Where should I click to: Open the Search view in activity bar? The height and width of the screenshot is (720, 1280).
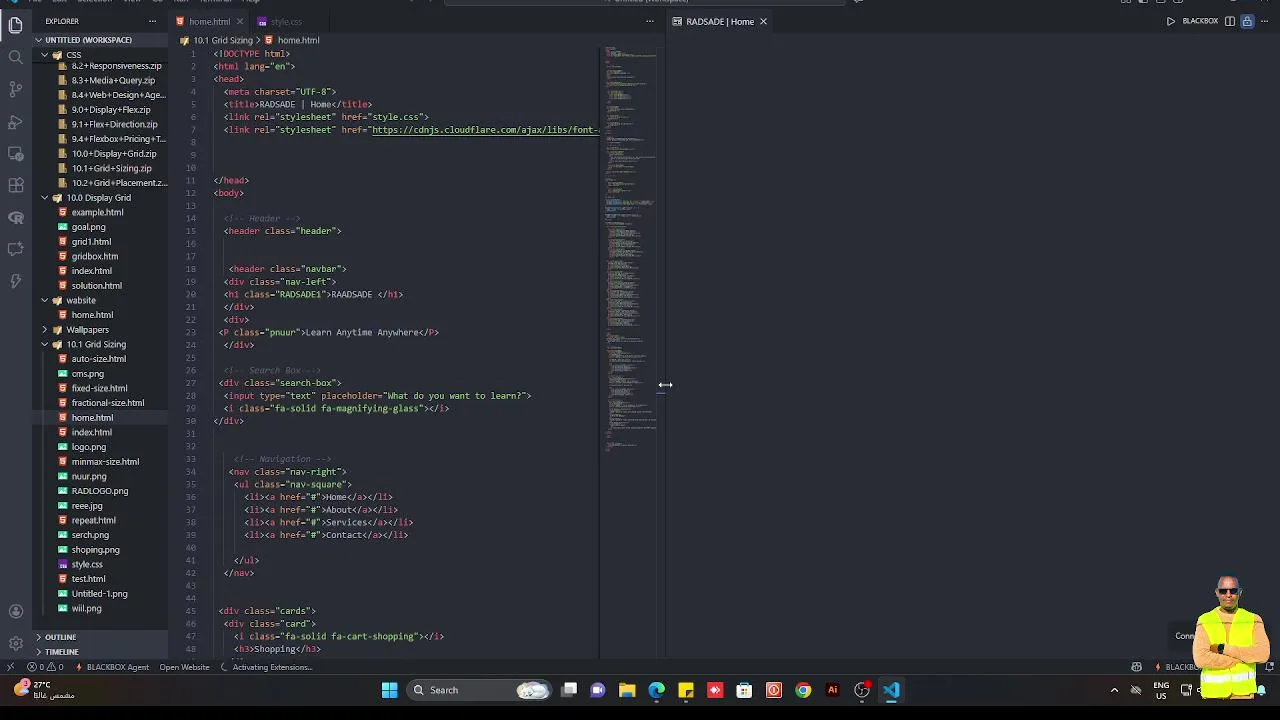click(15, 57)
